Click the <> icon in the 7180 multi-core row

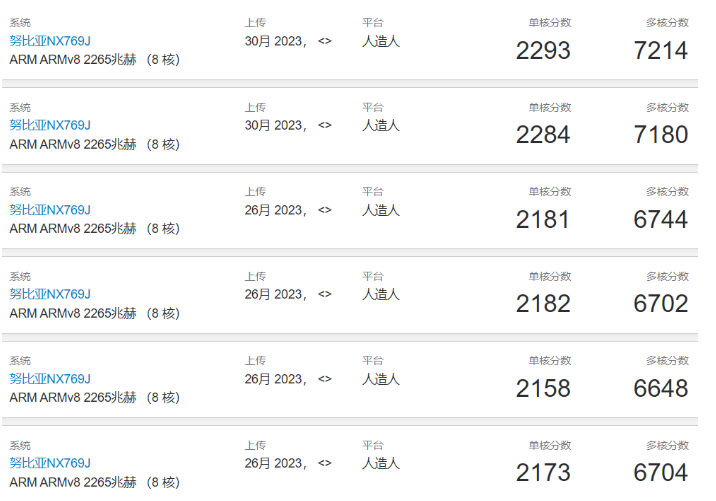325,125
